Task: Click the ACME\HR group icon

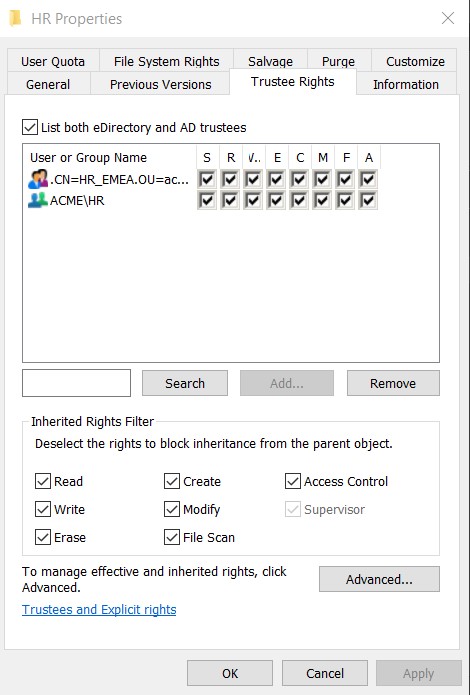Action: tap(38, 200)
